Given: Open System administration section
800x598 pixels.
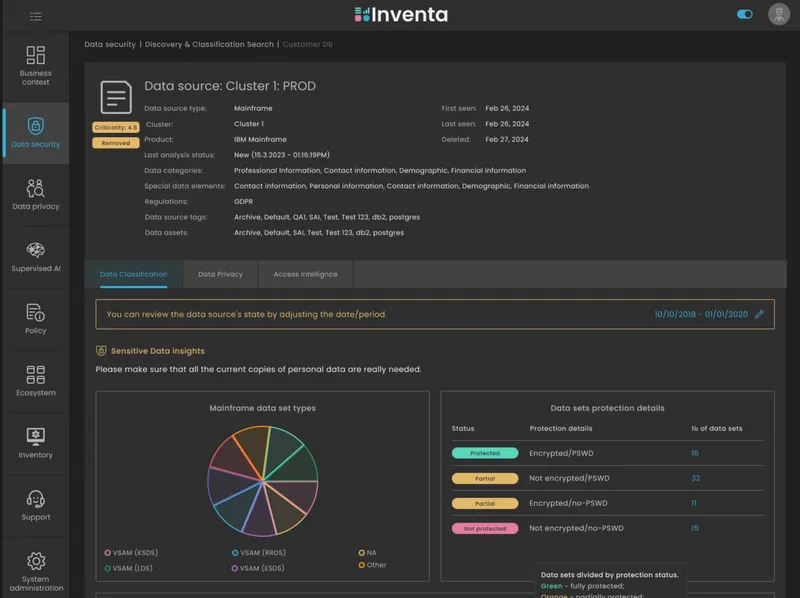Looking at the screenshot, I should (x=36, y=567).
